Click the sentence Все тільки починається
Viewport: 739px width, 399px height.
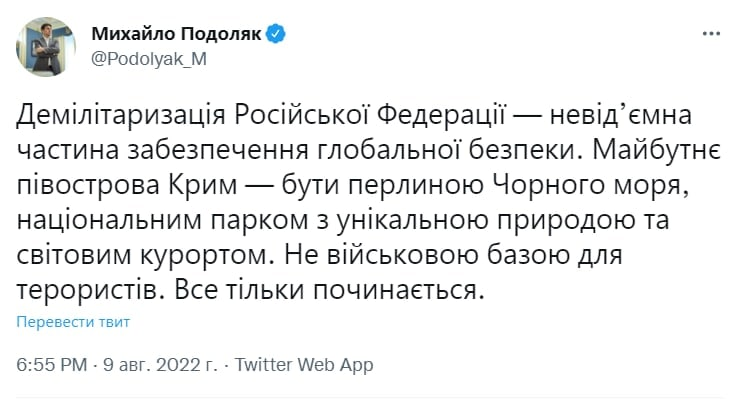[329, 291]
